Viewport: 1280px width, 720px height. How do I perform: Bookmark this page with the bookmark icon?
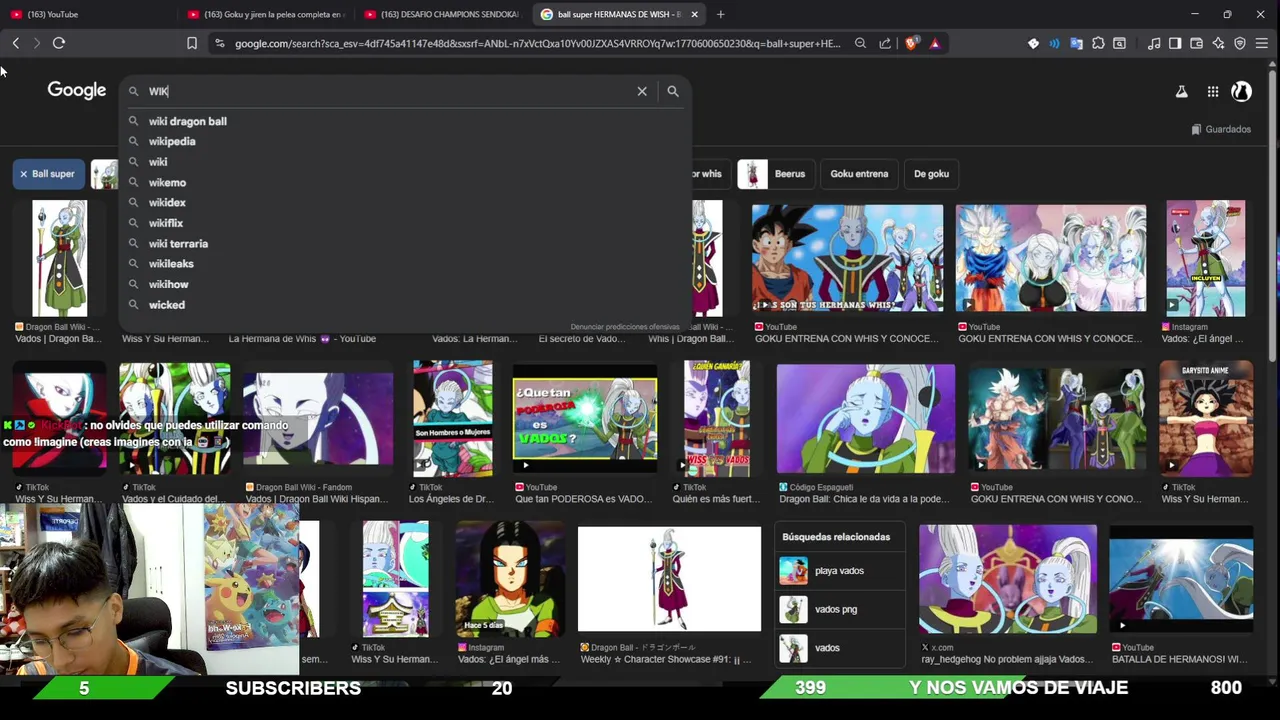(x=192, y=43)
